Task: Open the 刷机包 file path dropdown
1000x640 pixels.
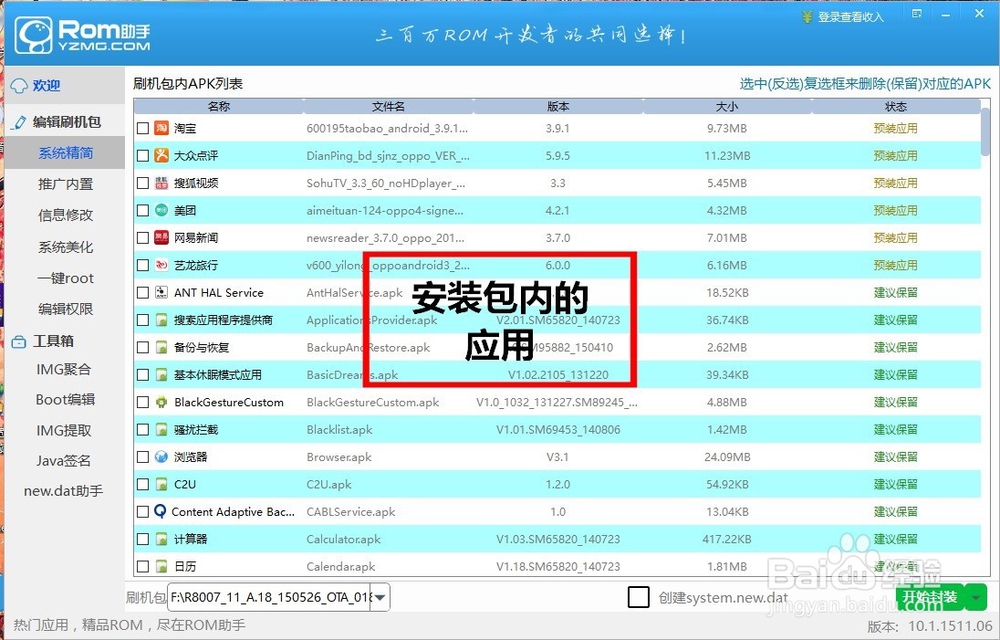Action: (x=379, y=597)
